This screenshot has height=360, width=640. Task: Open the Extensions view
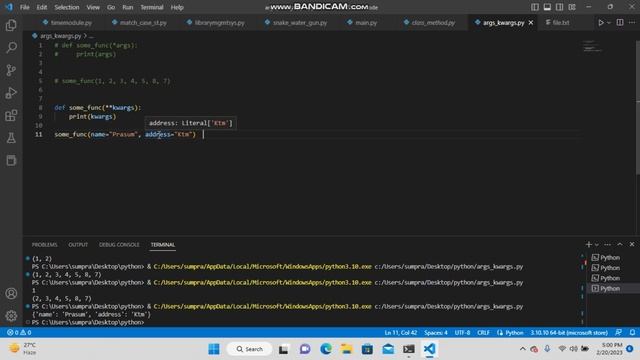pos(11,116)
